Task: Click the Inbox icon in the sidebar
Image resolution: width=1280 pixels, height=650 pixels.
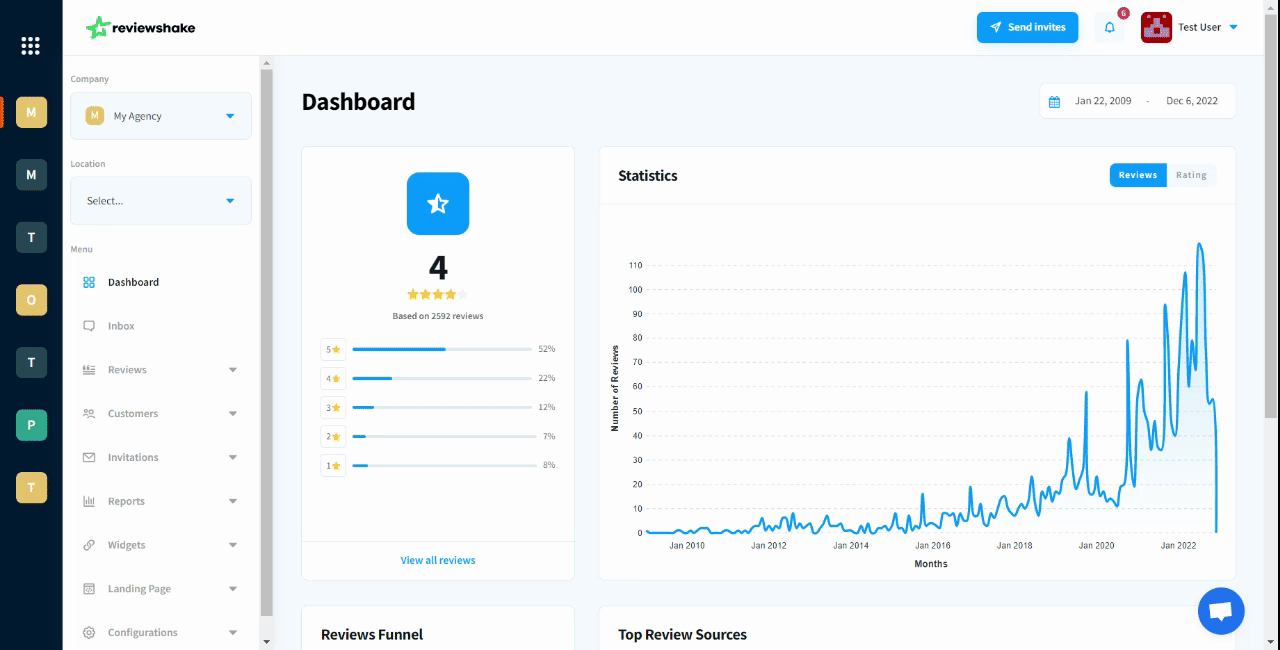Action: point(89,326)
